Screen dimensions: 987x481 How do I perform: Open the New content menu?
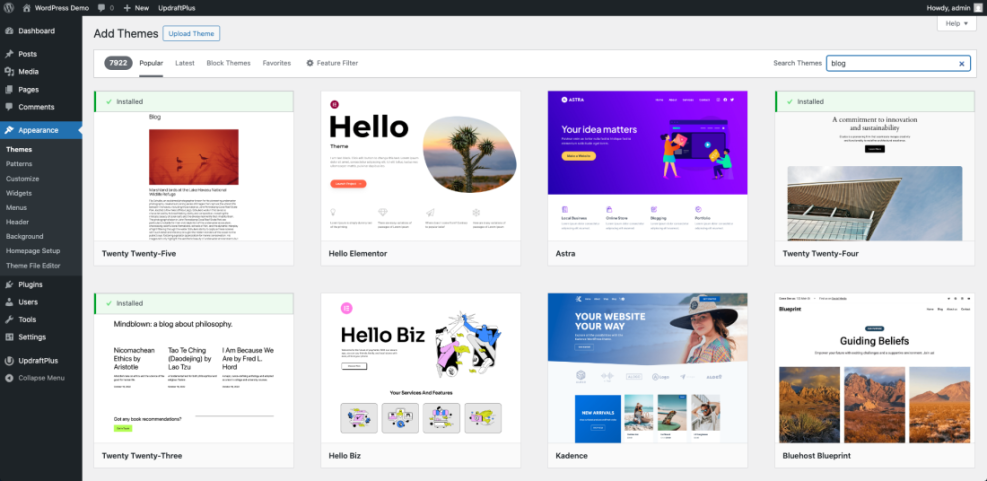136,8
